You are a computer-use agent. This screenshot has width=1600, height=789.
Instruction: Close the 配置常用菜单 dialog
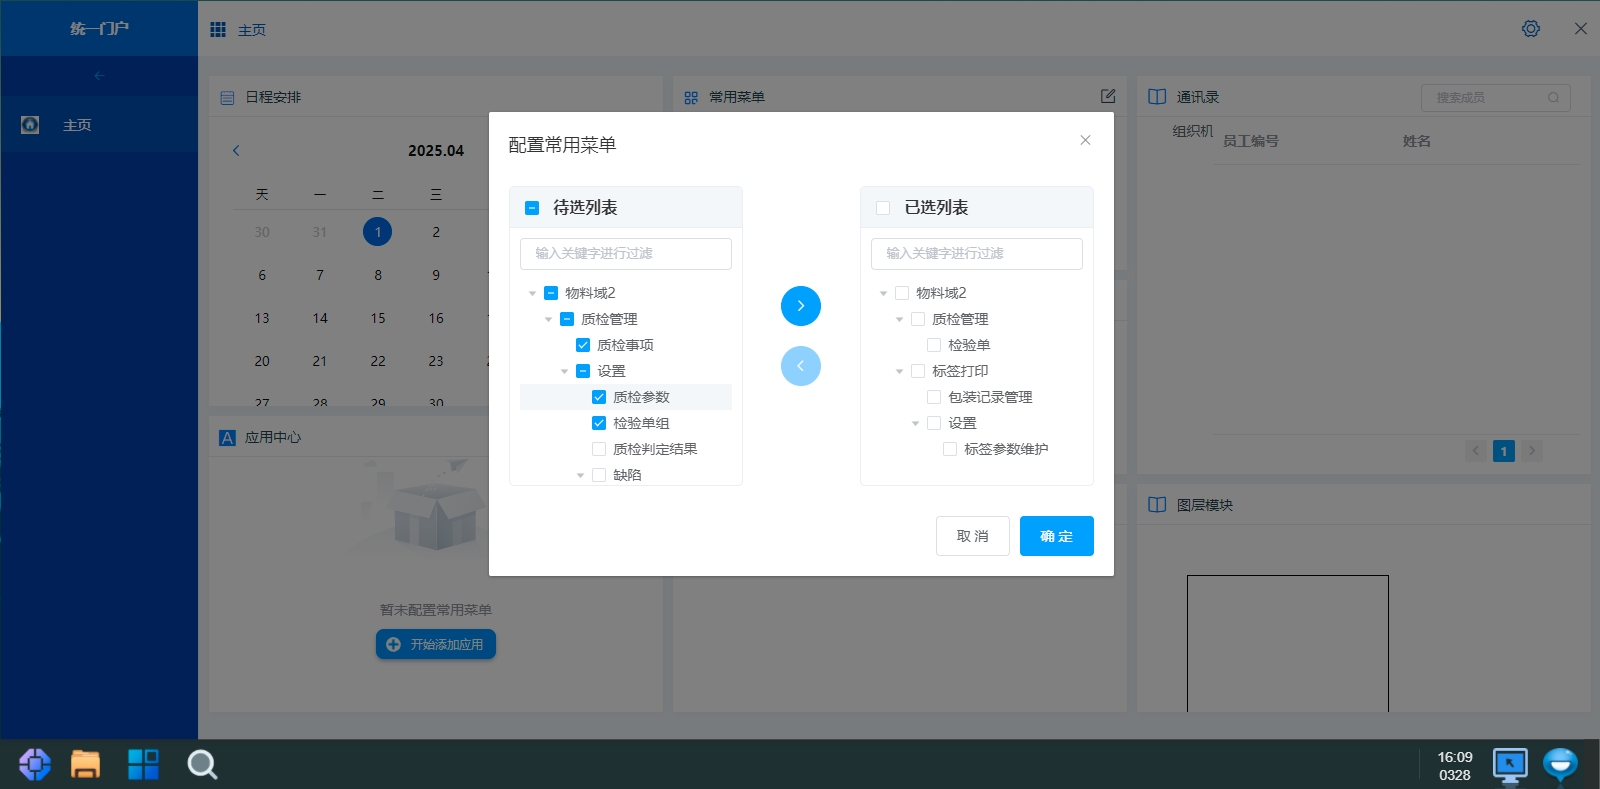click(x=1085, y=141)
